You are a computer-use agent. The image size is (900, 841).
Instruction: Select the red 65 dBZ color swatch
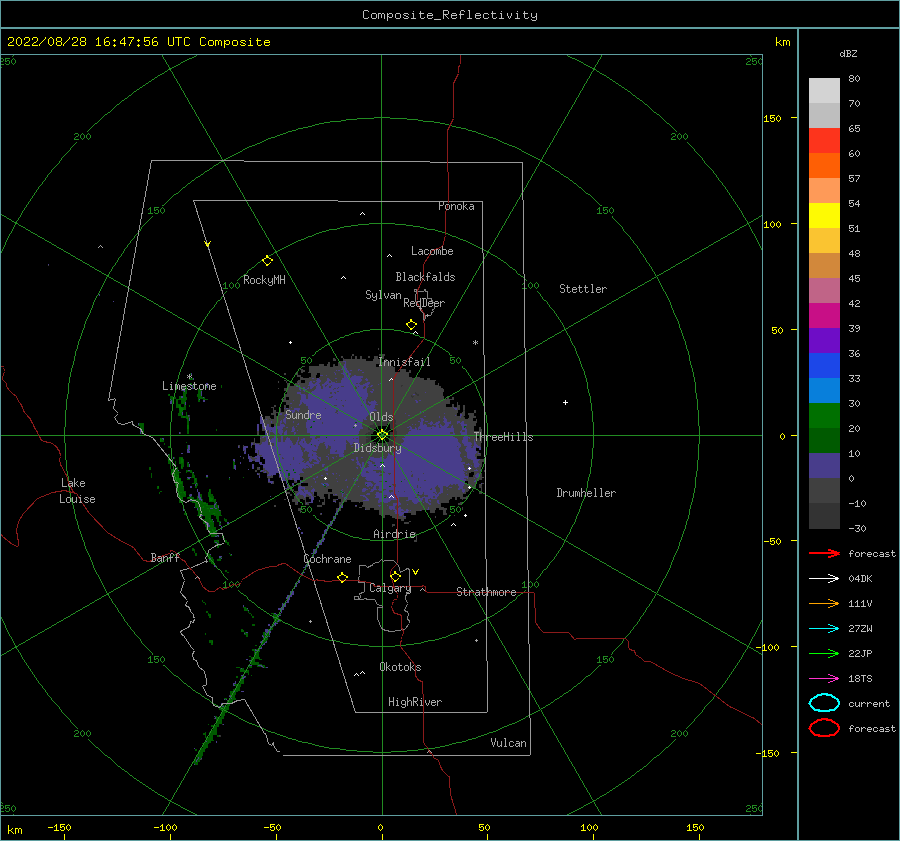[824, 141]
